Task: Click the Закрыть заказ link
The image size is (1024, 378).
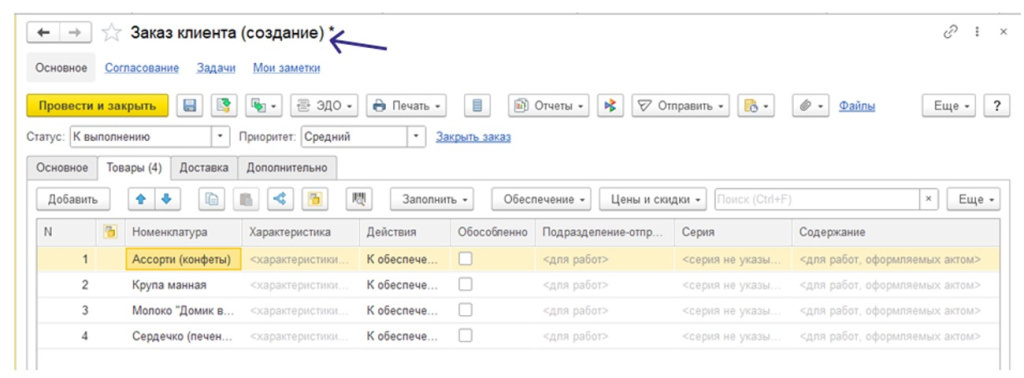Action: pyautogui.click(x=473, y=137)
